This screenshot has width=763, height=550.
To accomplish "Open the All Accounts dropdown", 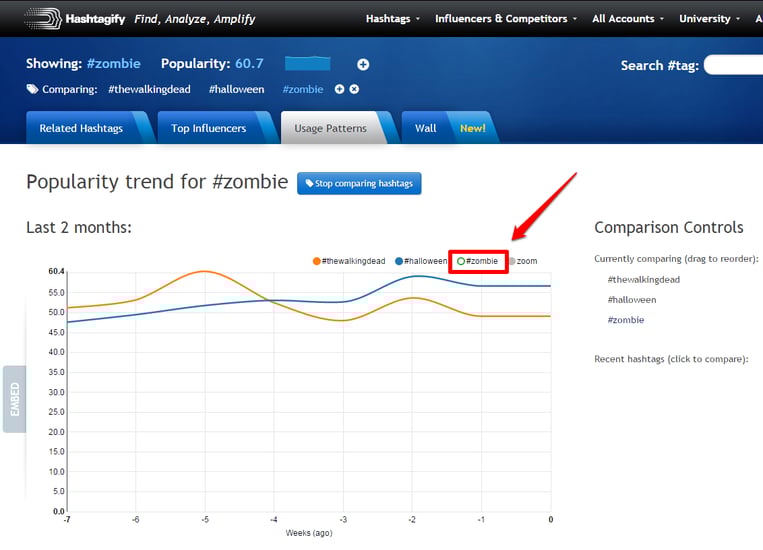I will pos(628,18).
